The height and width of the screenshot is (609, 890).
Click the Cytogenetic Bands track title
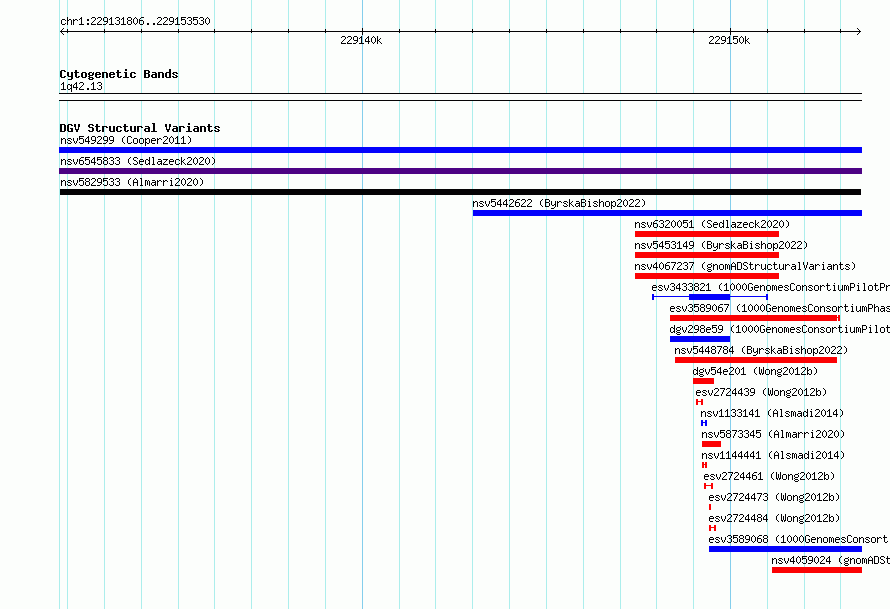[119, 74]
